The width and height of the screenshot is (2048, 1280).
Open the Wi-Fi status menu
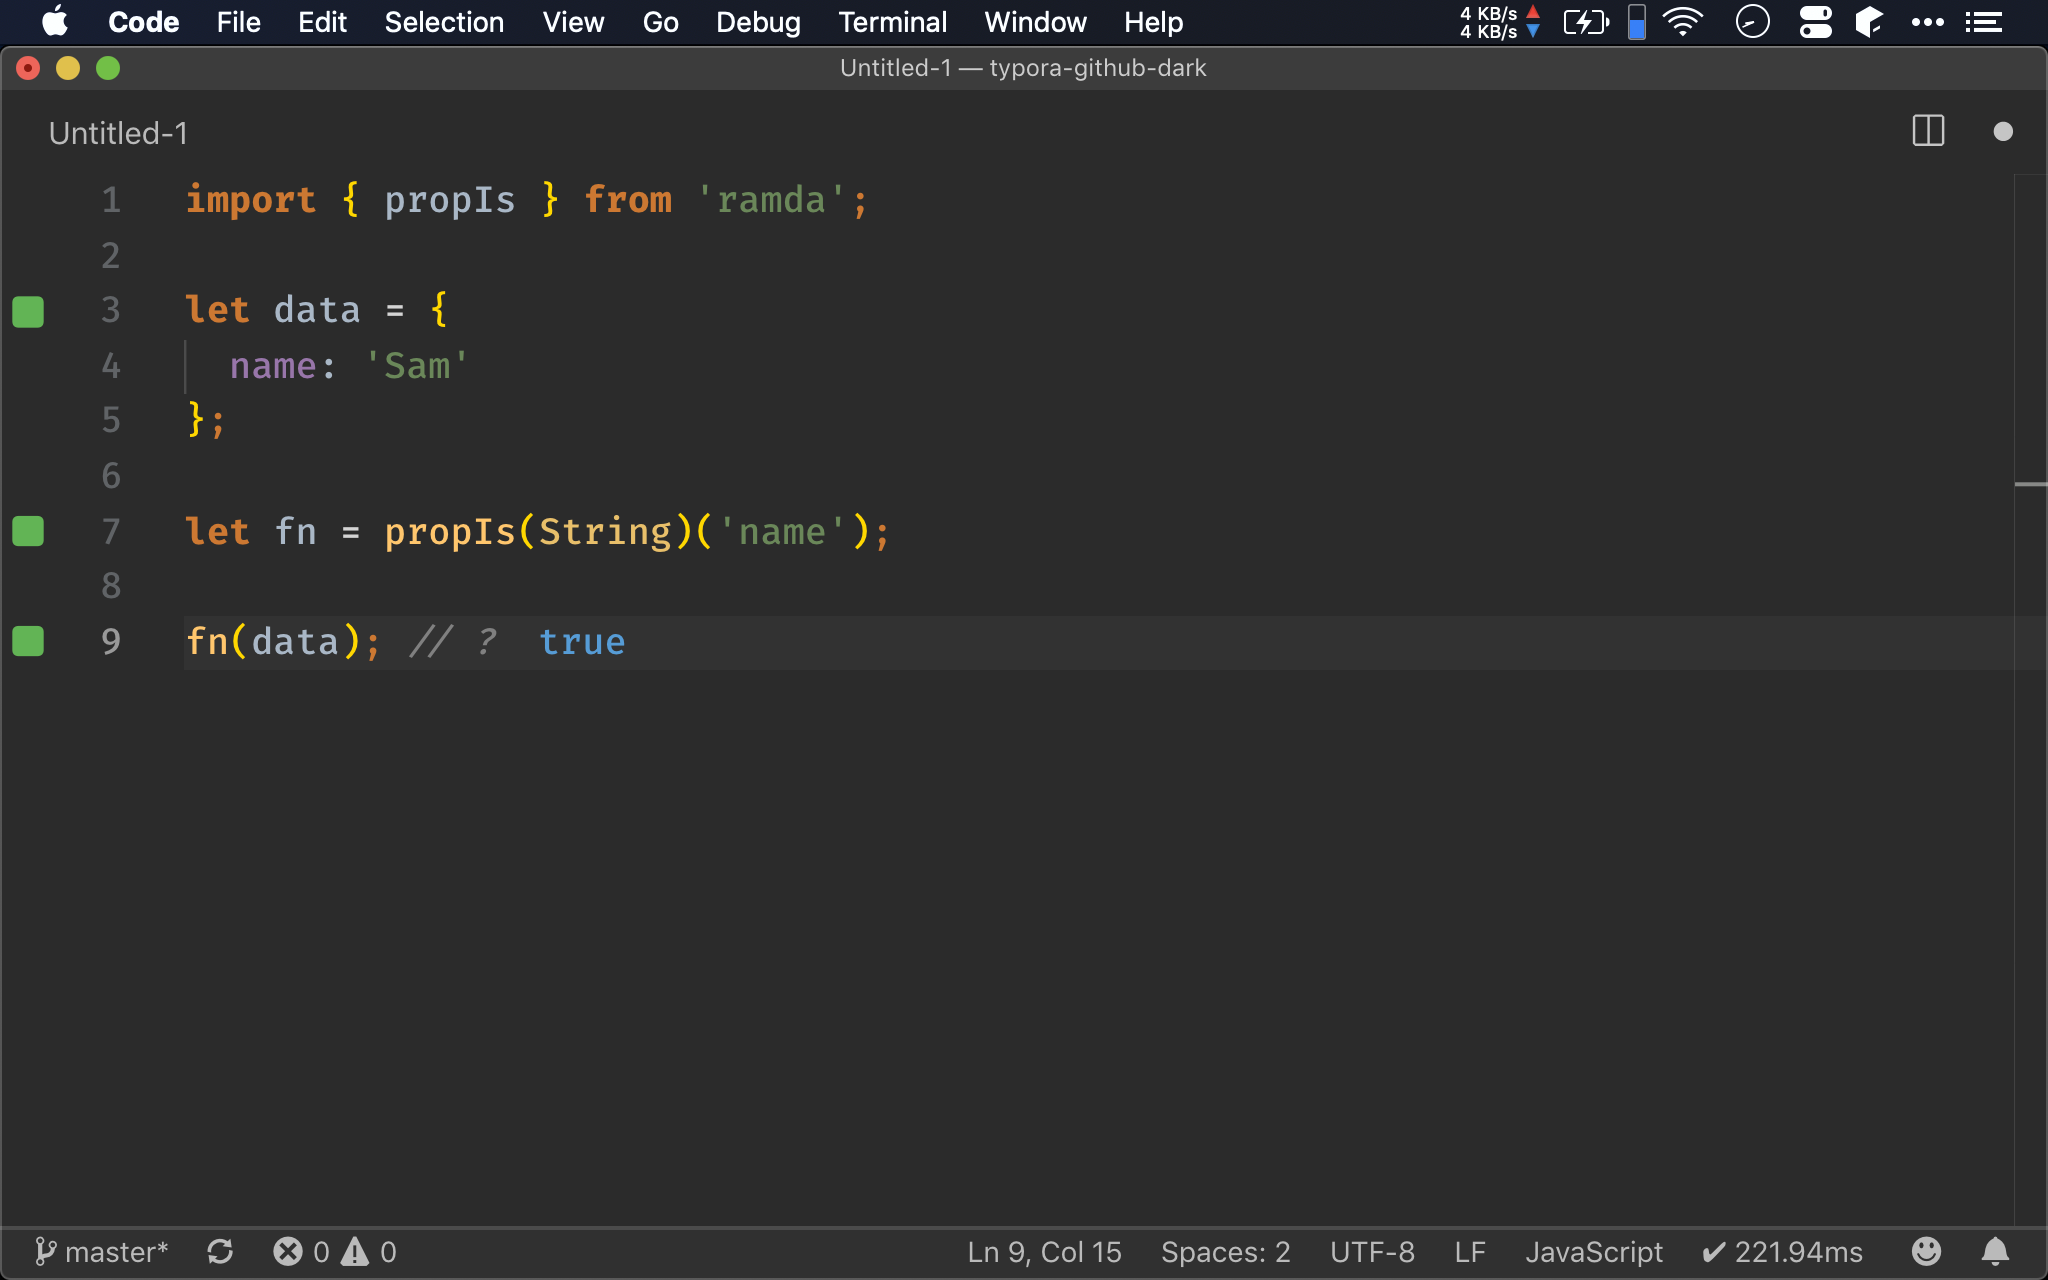coord(1683,22)
